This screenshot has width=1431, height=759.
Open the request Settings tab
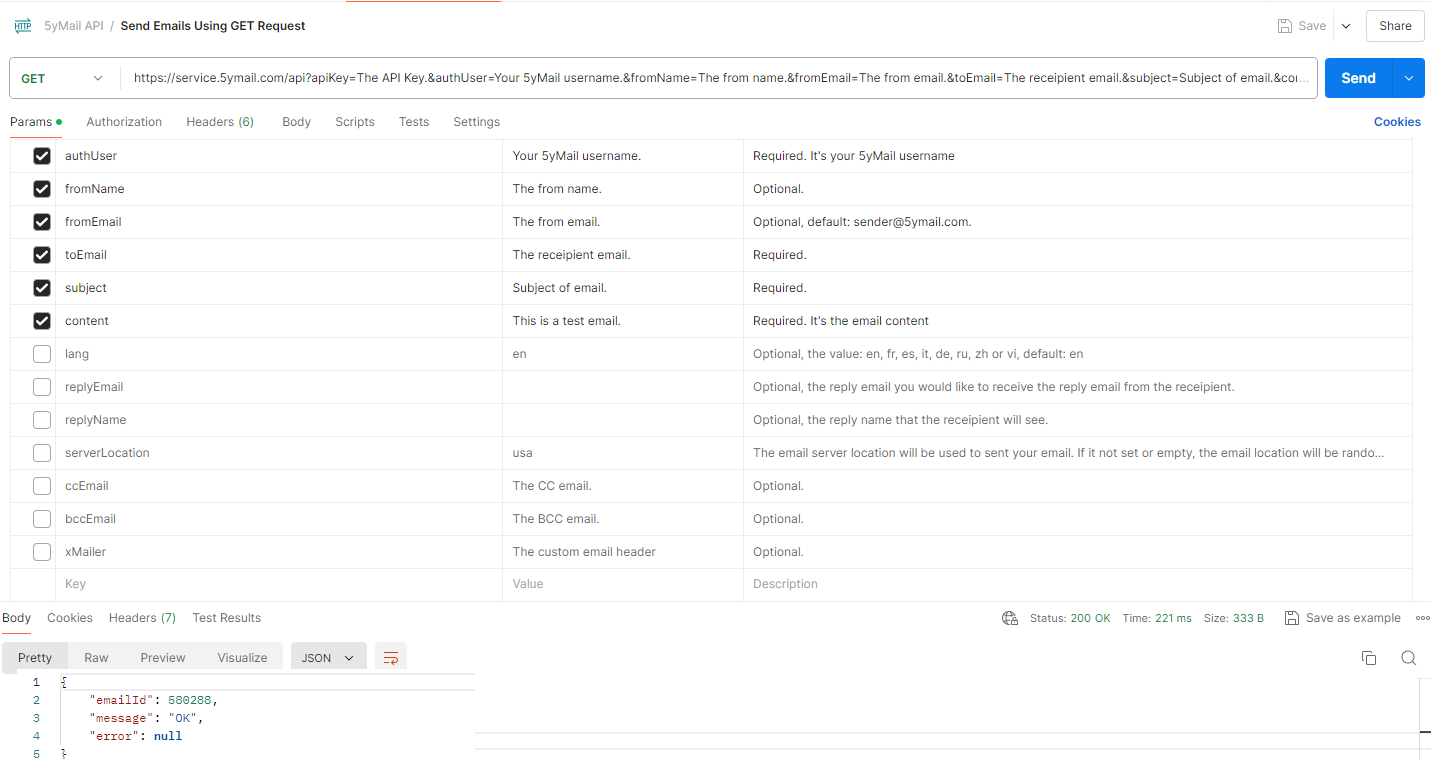click(476, 122)
